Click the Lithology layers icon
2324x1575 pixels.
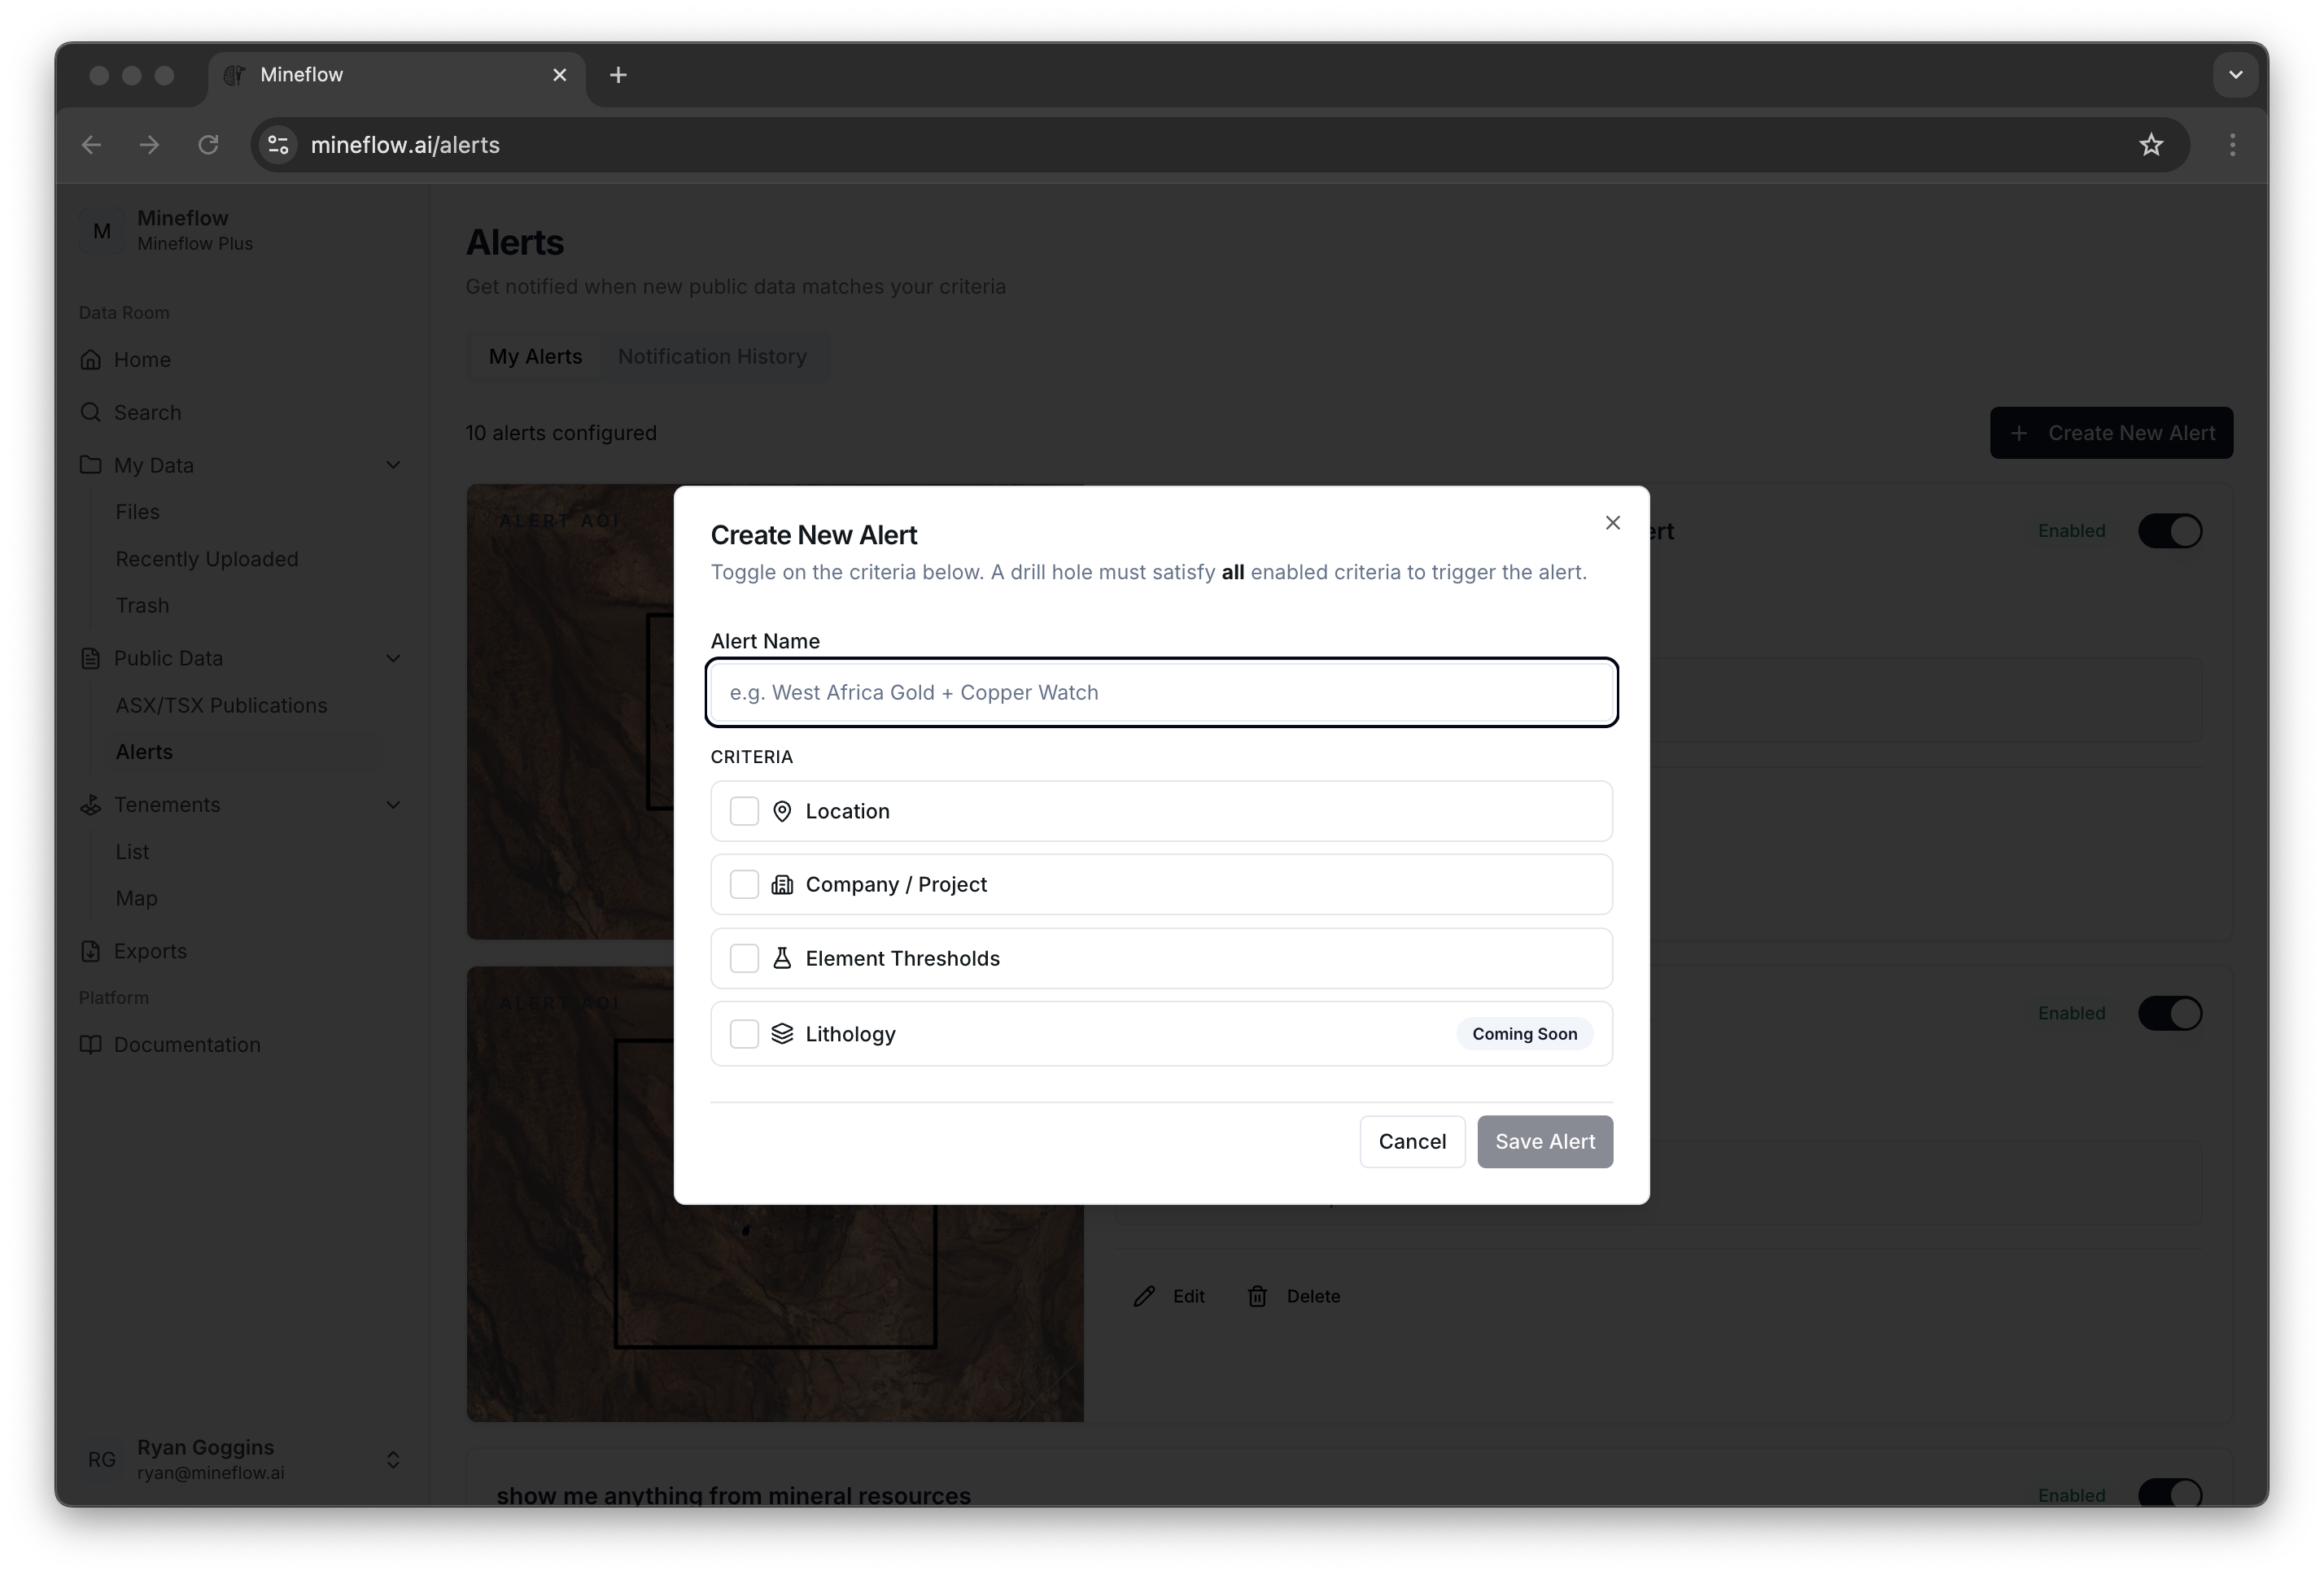tap(782, 1033)
